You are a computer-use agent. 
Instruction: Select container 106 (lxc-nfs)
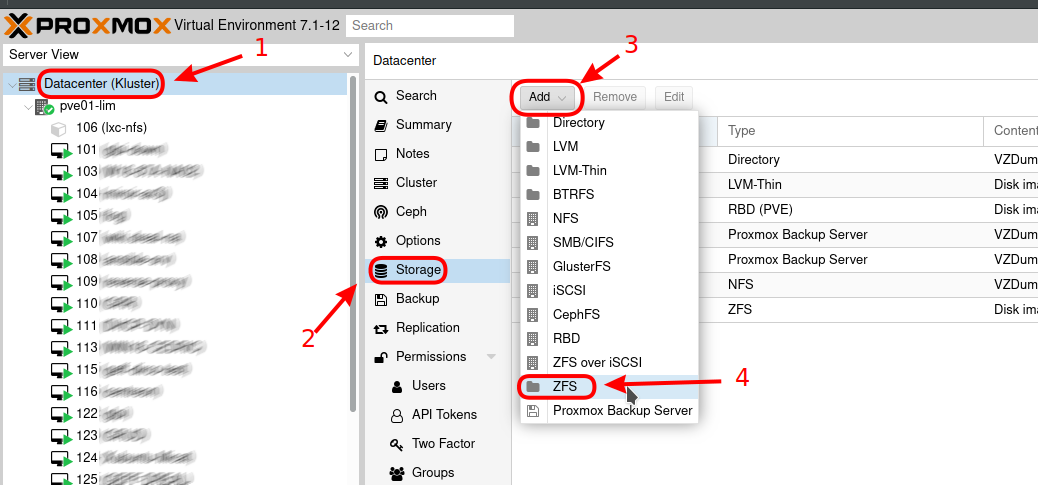(111, 128)
